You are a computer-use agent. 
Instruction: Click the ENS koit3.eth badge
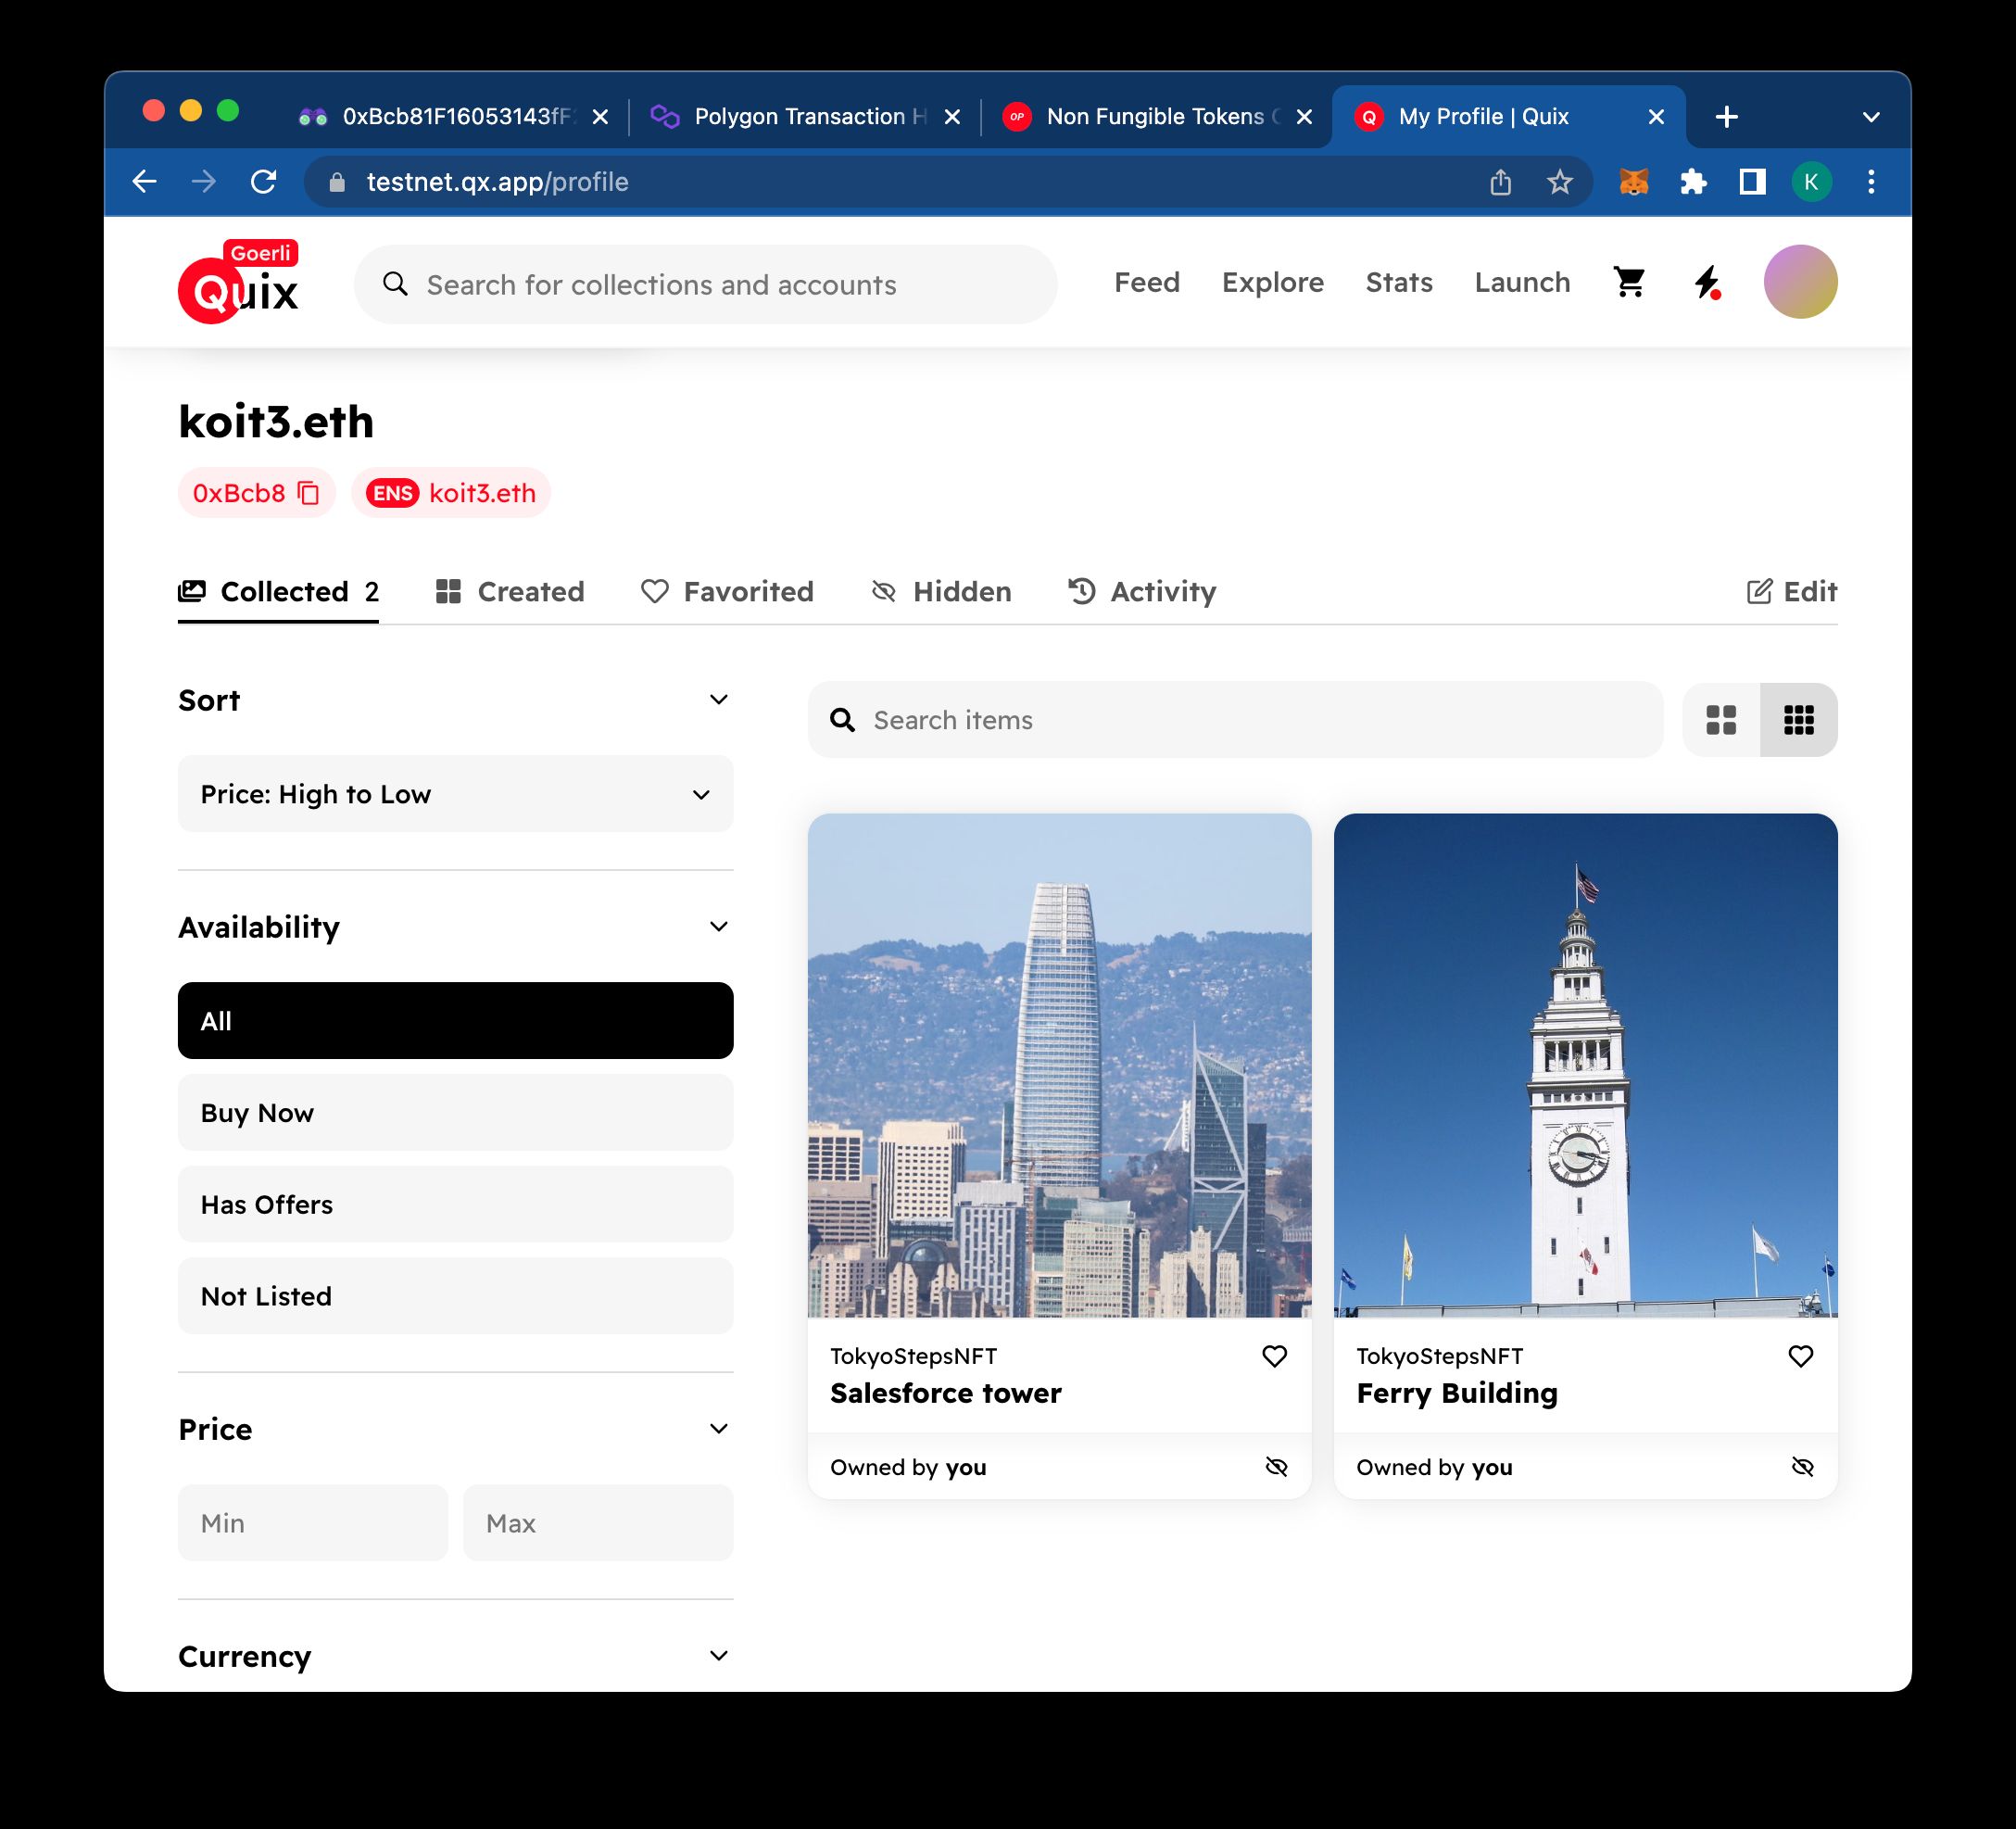click(x=451, y=493)
